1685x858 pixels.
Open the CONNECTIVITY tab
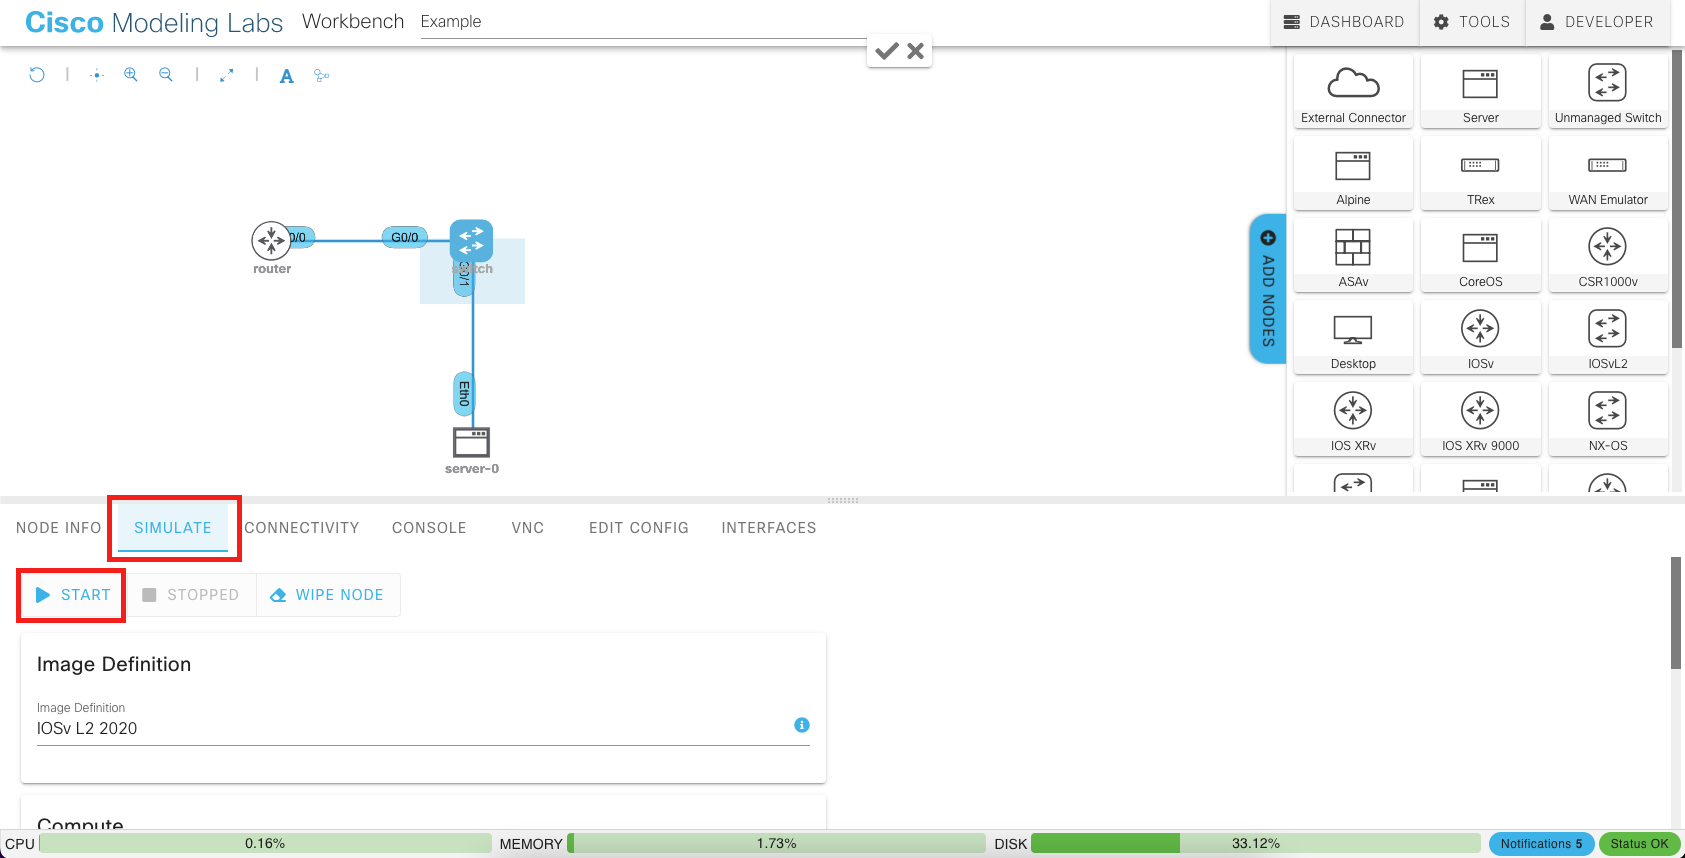pos(302,528)
